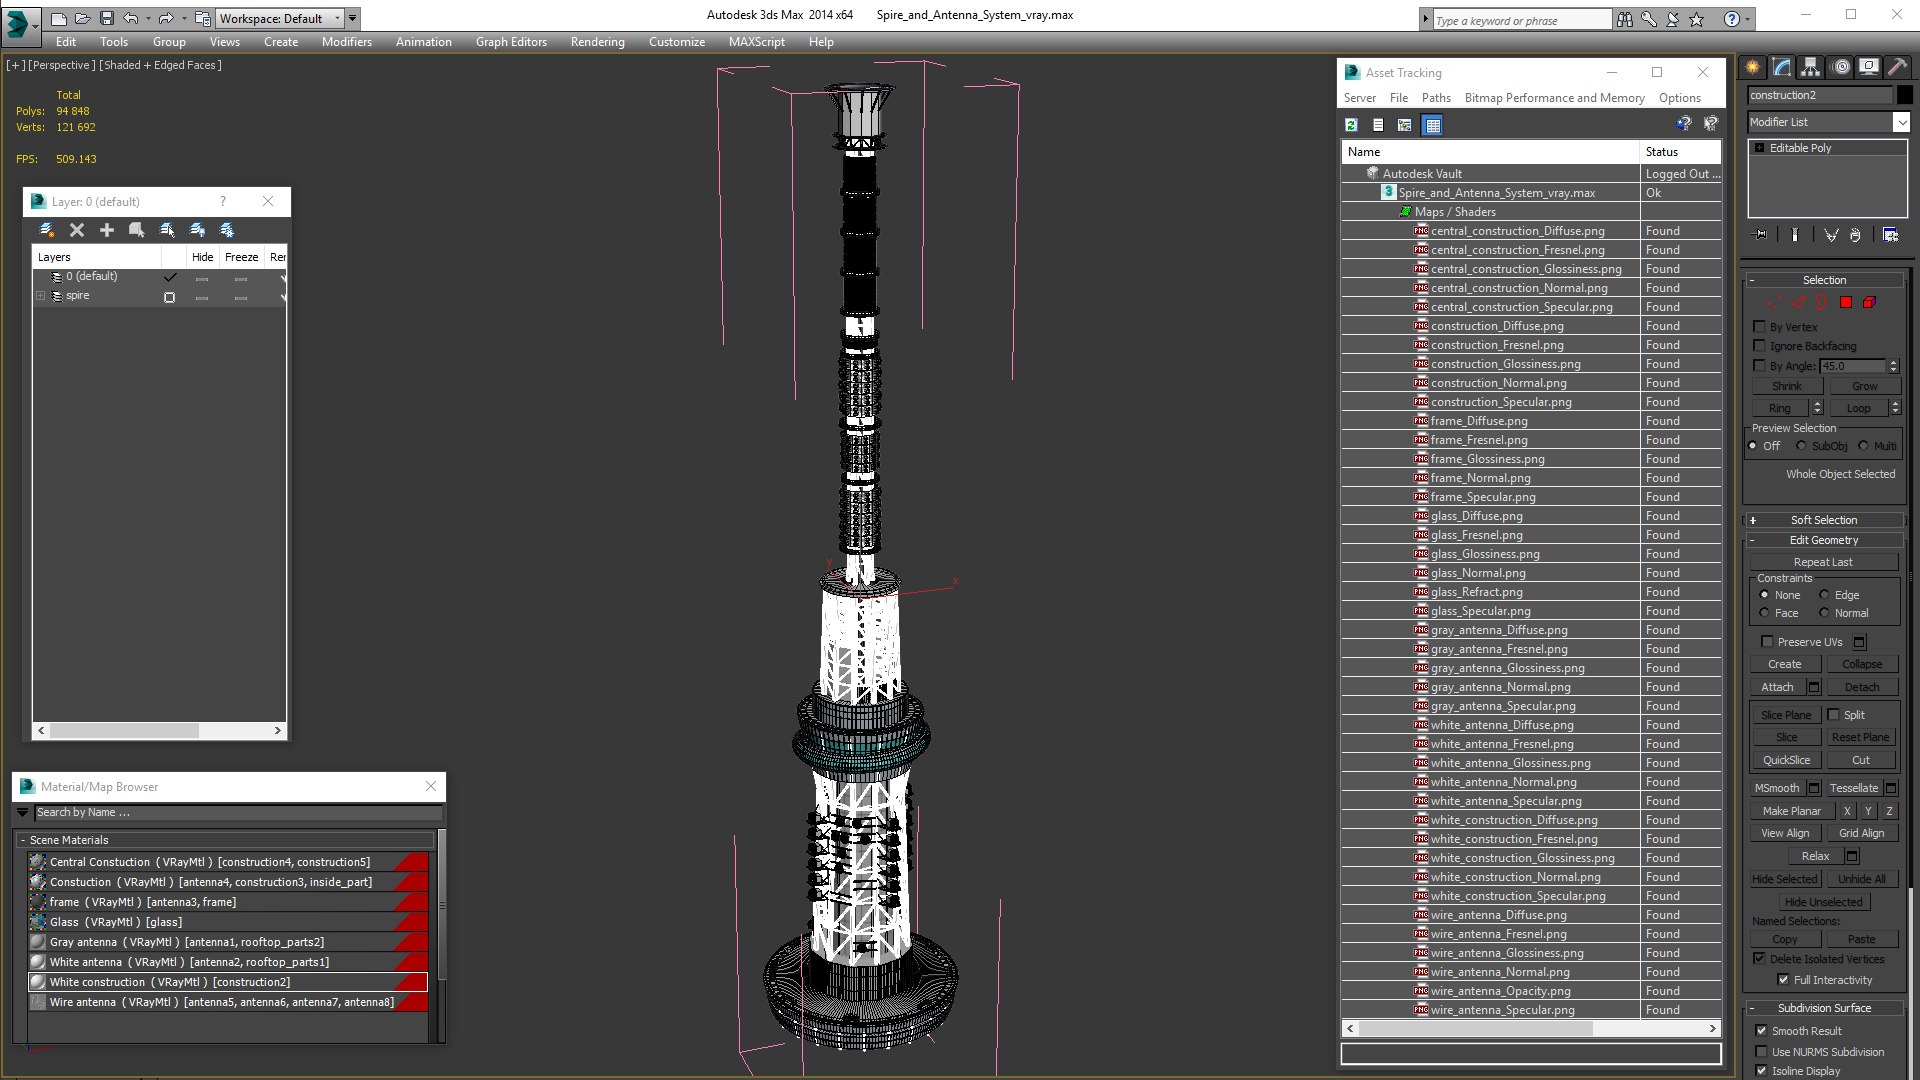Open Graph Editors menu
1920x1080 pixels.
511,42
